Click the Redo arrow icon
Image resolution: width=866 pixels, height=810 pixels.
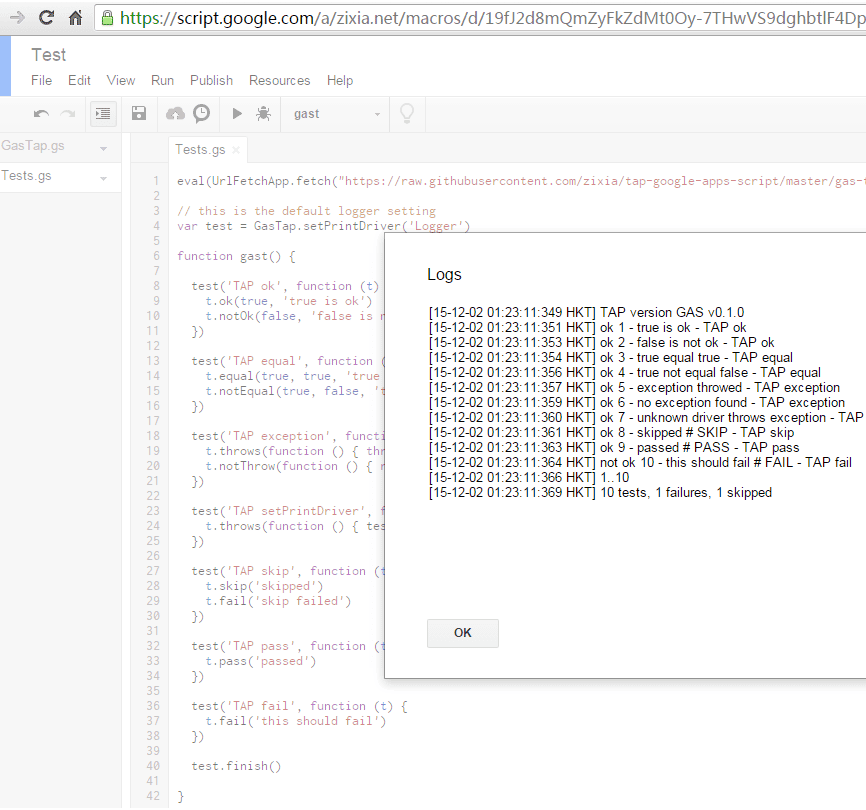coord(67,113)
